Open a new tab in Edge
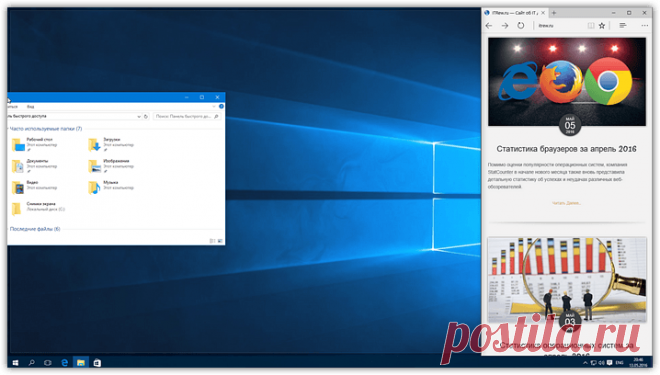660x375 pixels. click(x=554, y=13)
